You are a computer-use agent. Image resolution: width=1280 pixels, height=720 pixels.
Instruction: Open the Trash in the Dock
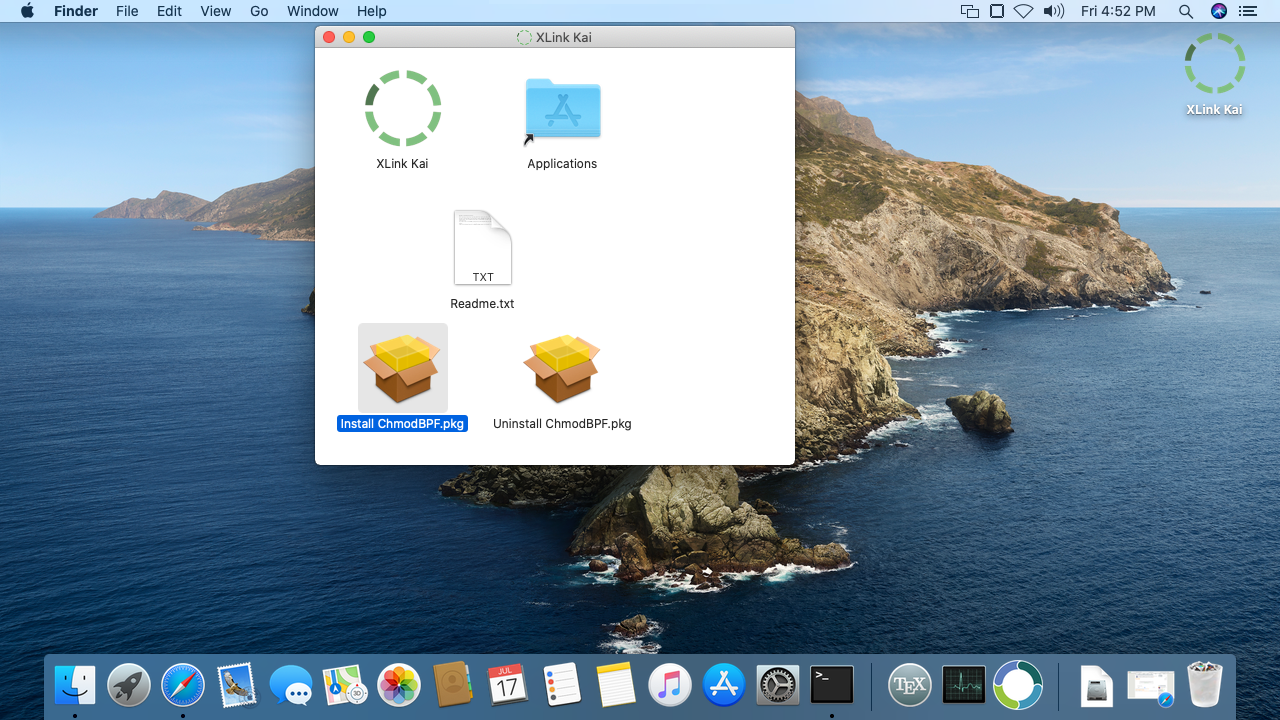point(1204,685)
